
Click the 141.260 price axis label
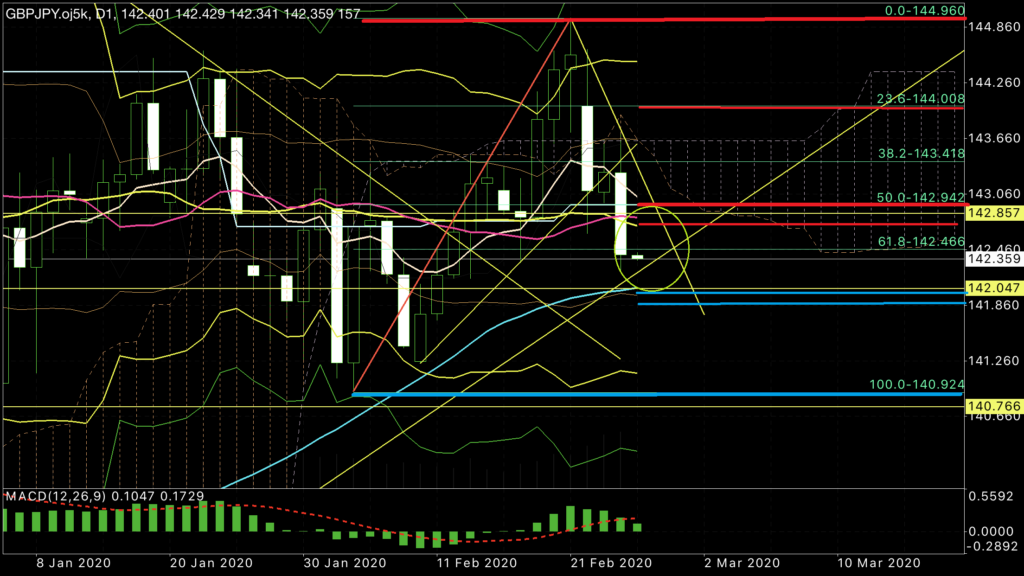pos(995,360)
